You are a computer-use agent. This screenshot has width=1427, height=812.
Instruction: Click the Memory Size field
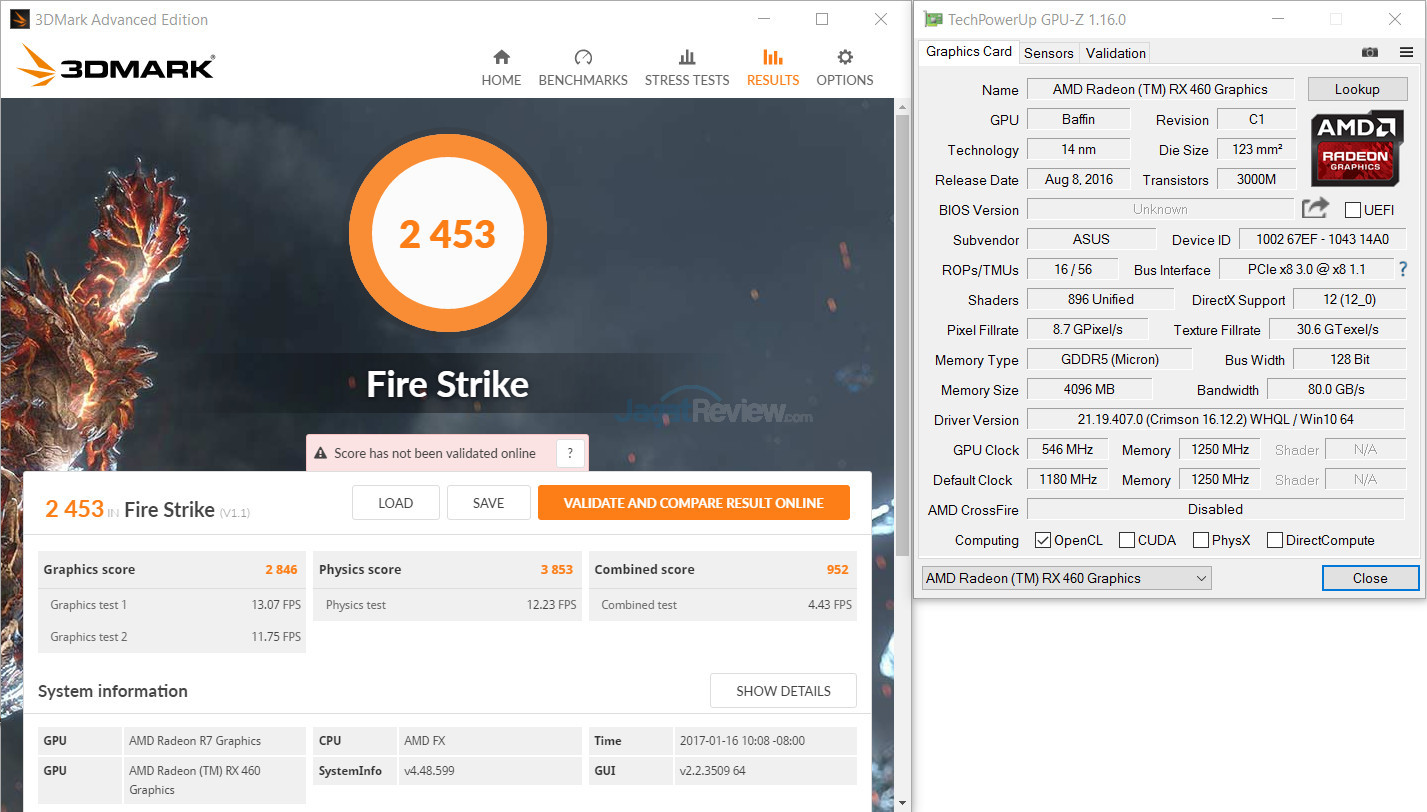coord(1090,389)
